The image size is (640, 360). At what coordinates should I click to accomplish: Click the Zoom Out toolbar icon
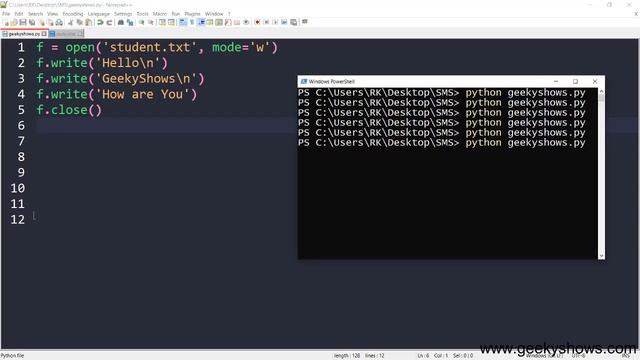[151, 22]
